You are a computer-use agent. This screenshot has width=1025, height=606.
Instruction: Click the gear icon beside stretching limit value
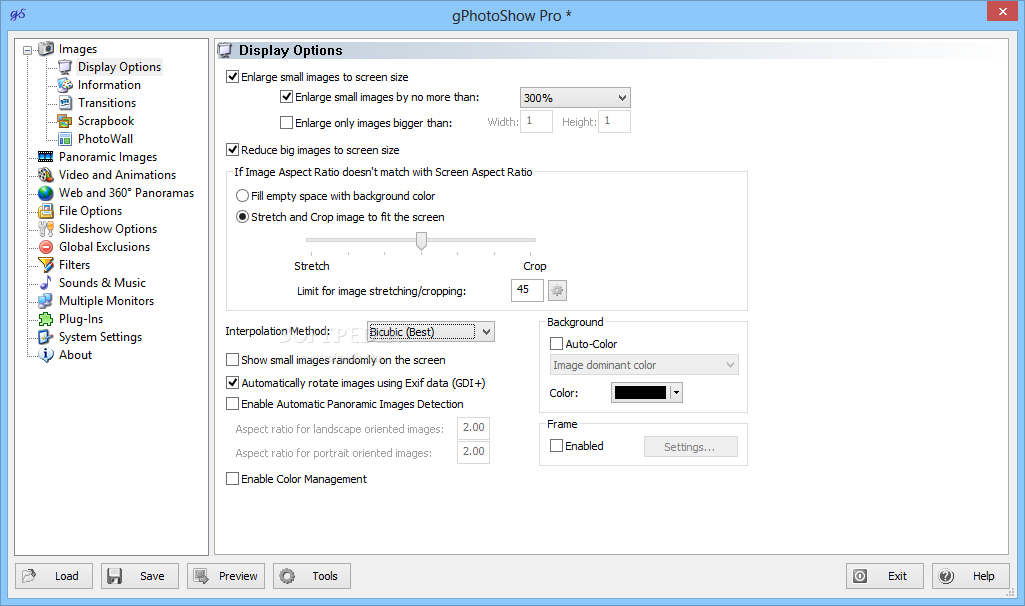click(x=557, y=290)
